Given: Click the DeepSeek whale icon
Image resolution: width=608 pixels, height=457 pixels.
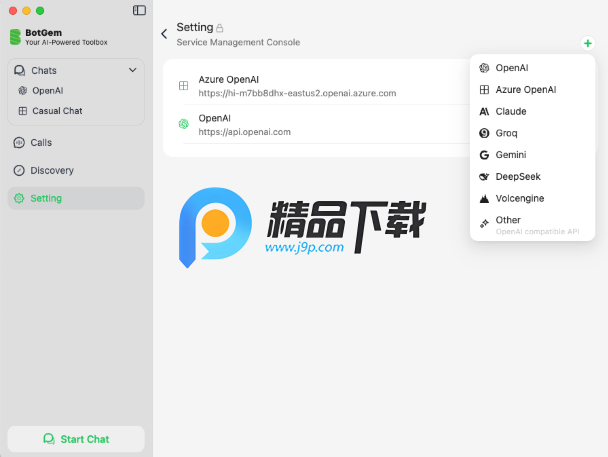Looking at the screenshot, I should [x=484, y=176].
